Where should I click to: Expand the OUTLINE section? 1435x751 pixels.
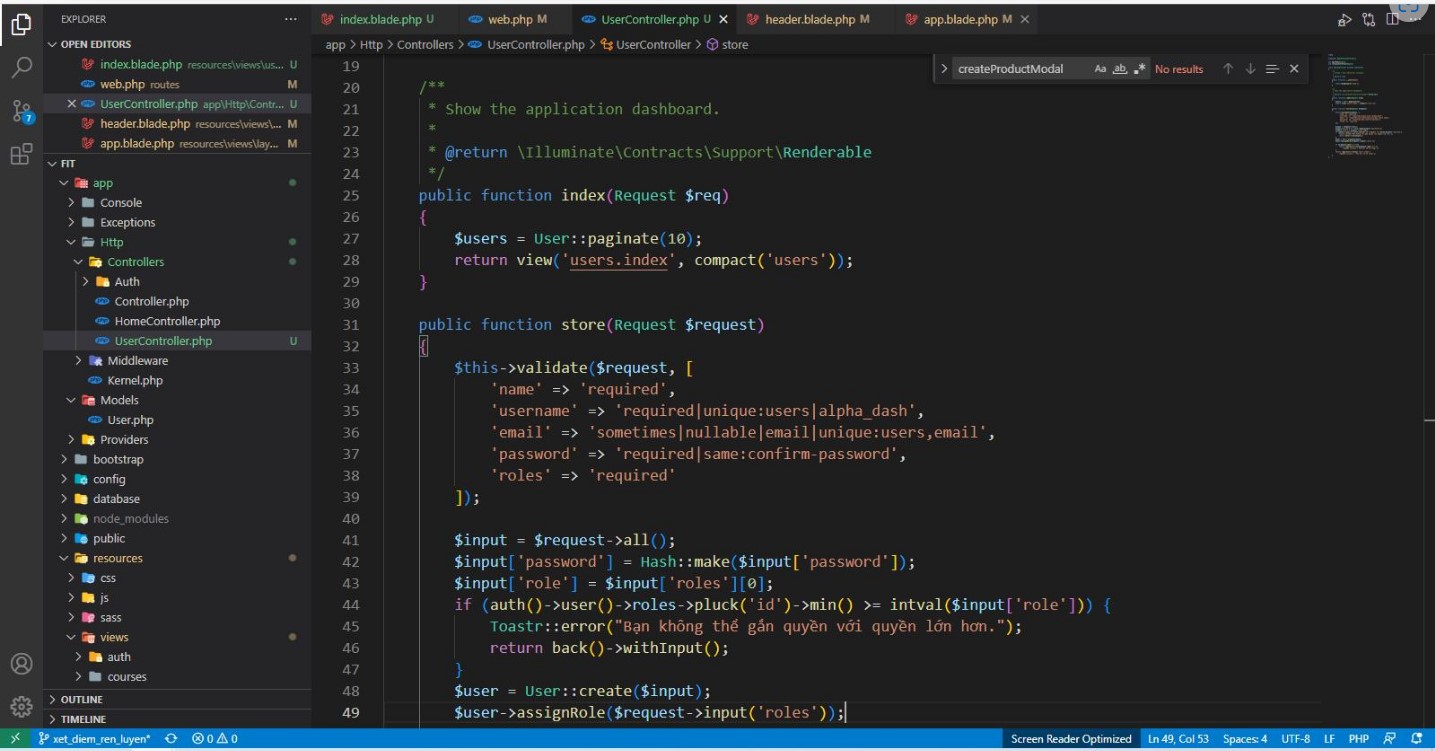81,699
